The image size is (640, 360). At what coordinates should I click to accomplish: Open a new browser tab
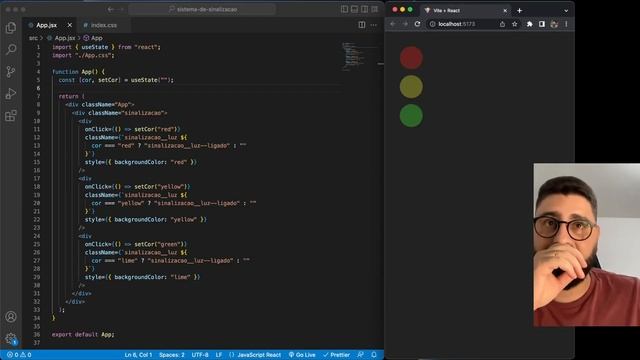point(520,10)
